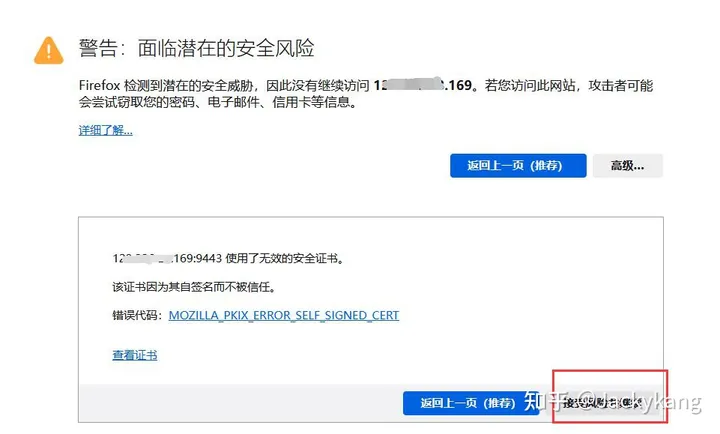Open the 详细了解... link

pyautogui.click(x=106, y=130)
